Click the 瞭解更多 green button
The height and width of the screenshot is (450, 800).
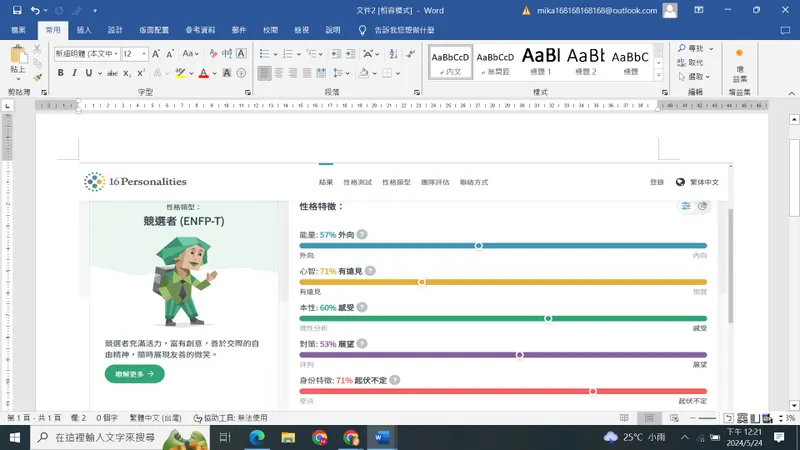[x=134, y=374]
